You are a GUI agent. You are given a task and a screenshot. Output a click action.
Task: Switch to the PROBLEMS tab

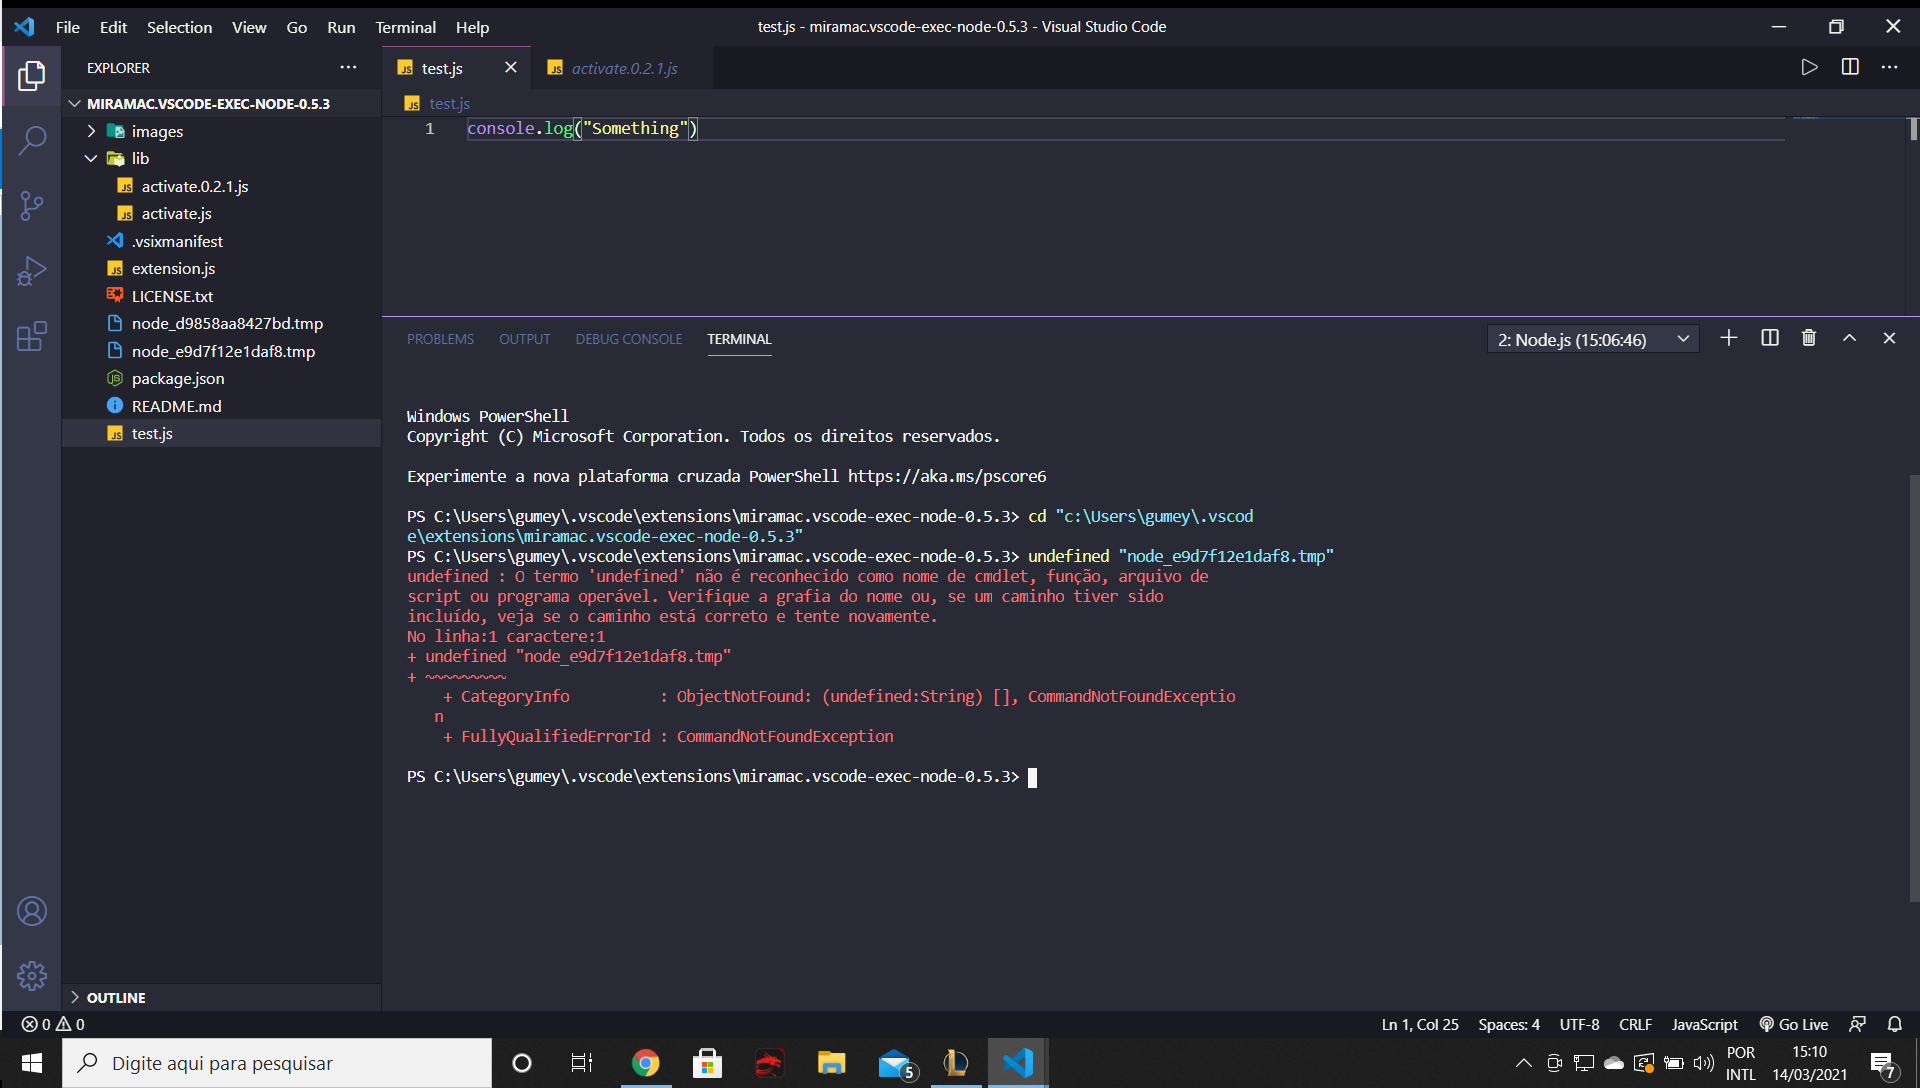(440, 339)
